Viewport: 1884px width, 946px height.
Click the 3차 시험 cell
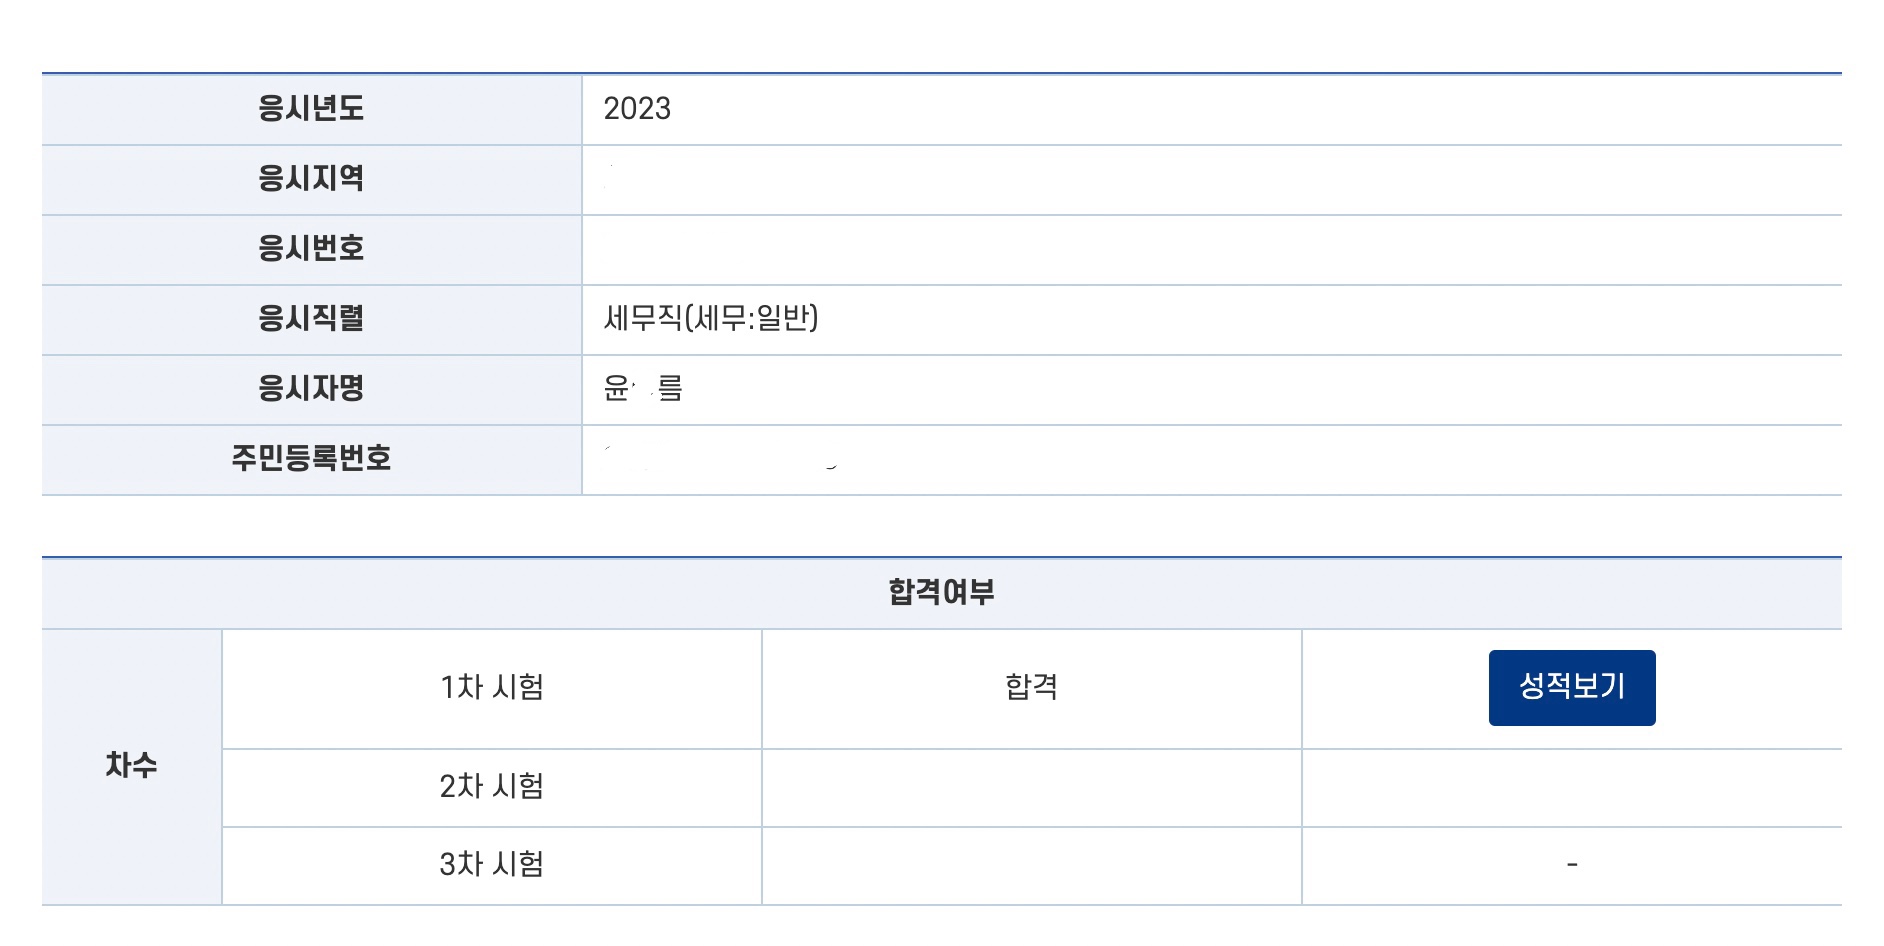click(491, 864)
